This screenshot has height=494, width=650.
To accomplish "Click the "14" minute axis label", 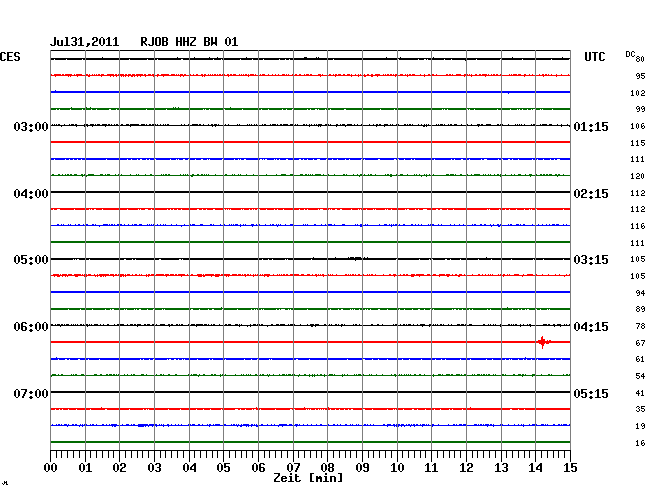I will 536,467.
